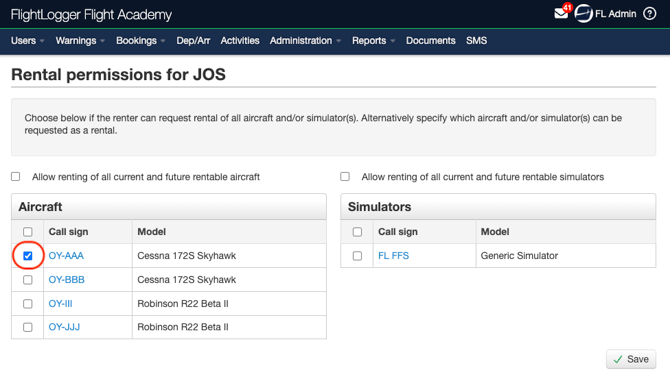This screenshot has width=670, height=381.
Task: Click the Simulators panel heading
Action: pyautogui.click(x=379, y=207)
